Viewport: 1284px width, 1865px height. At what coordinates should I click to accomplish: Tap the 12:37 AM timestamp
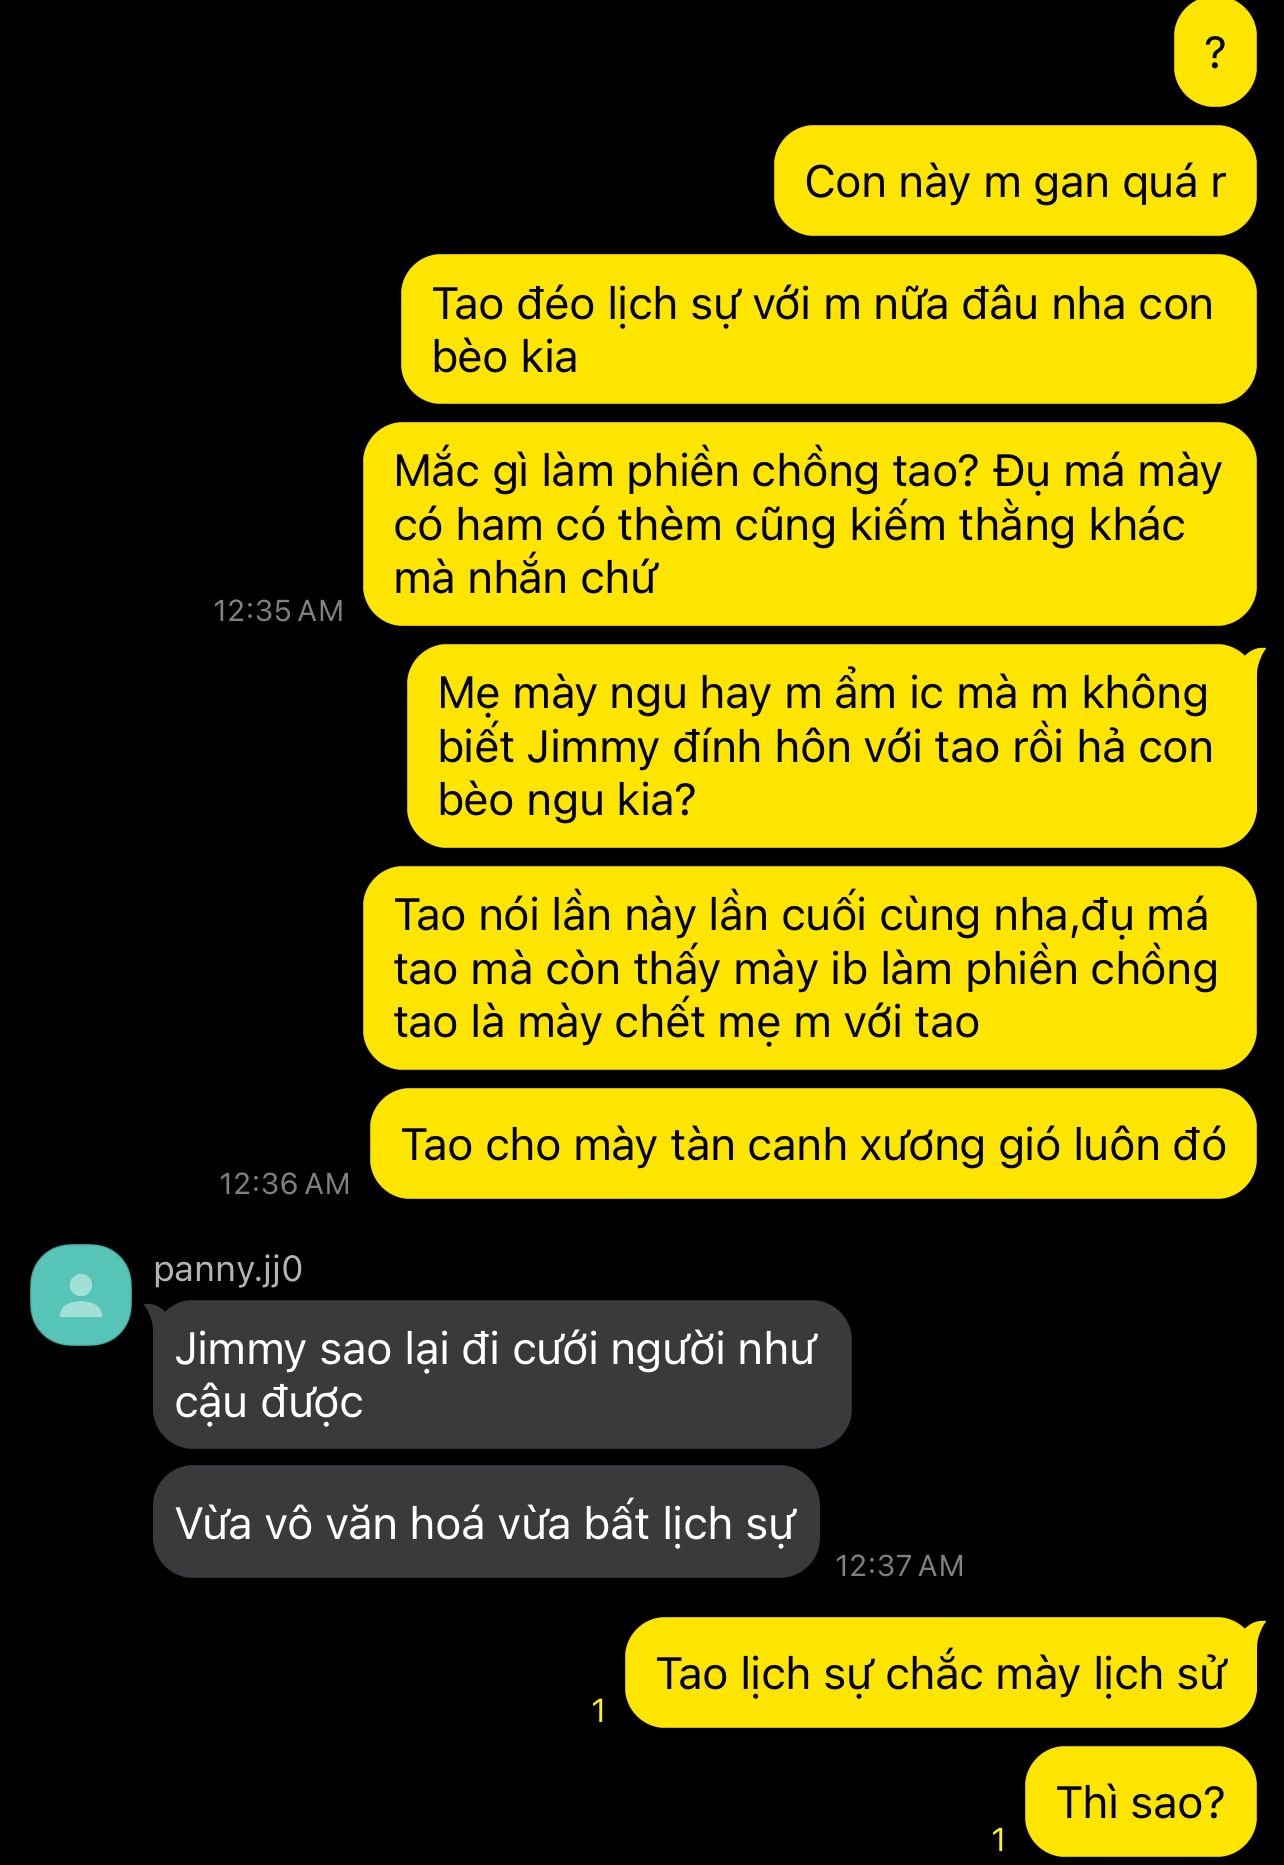point(899,1565)
